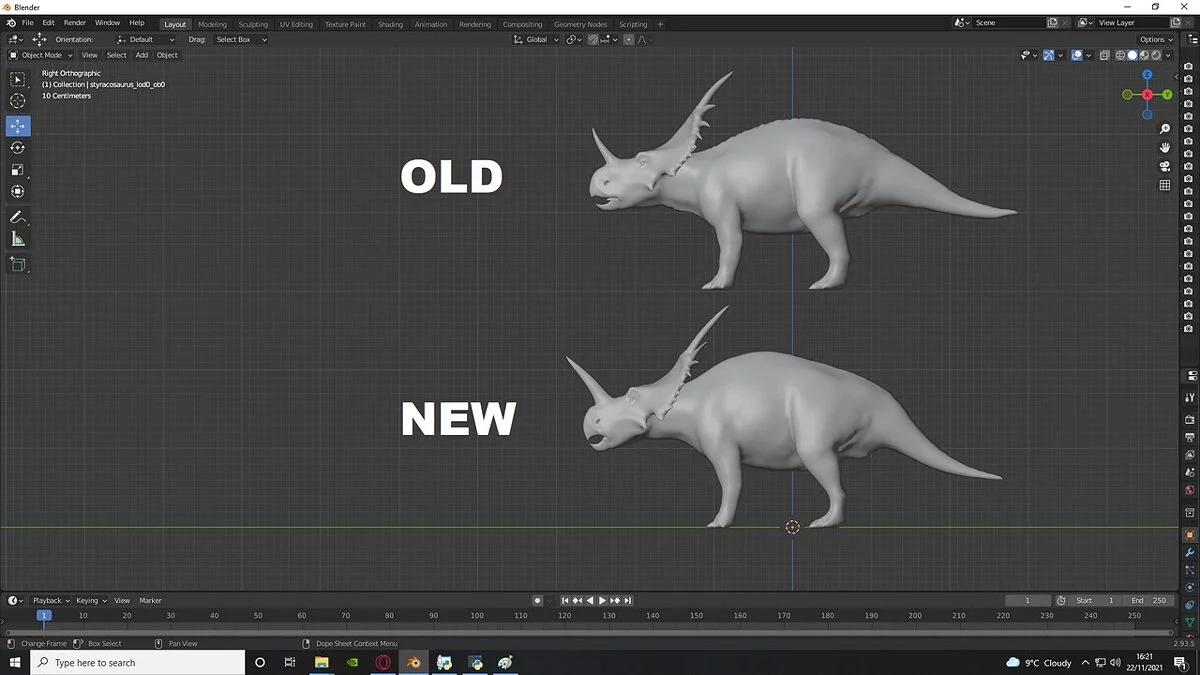Click the Transform tool icon
The image size is (1200, 675).
[18, 192]
